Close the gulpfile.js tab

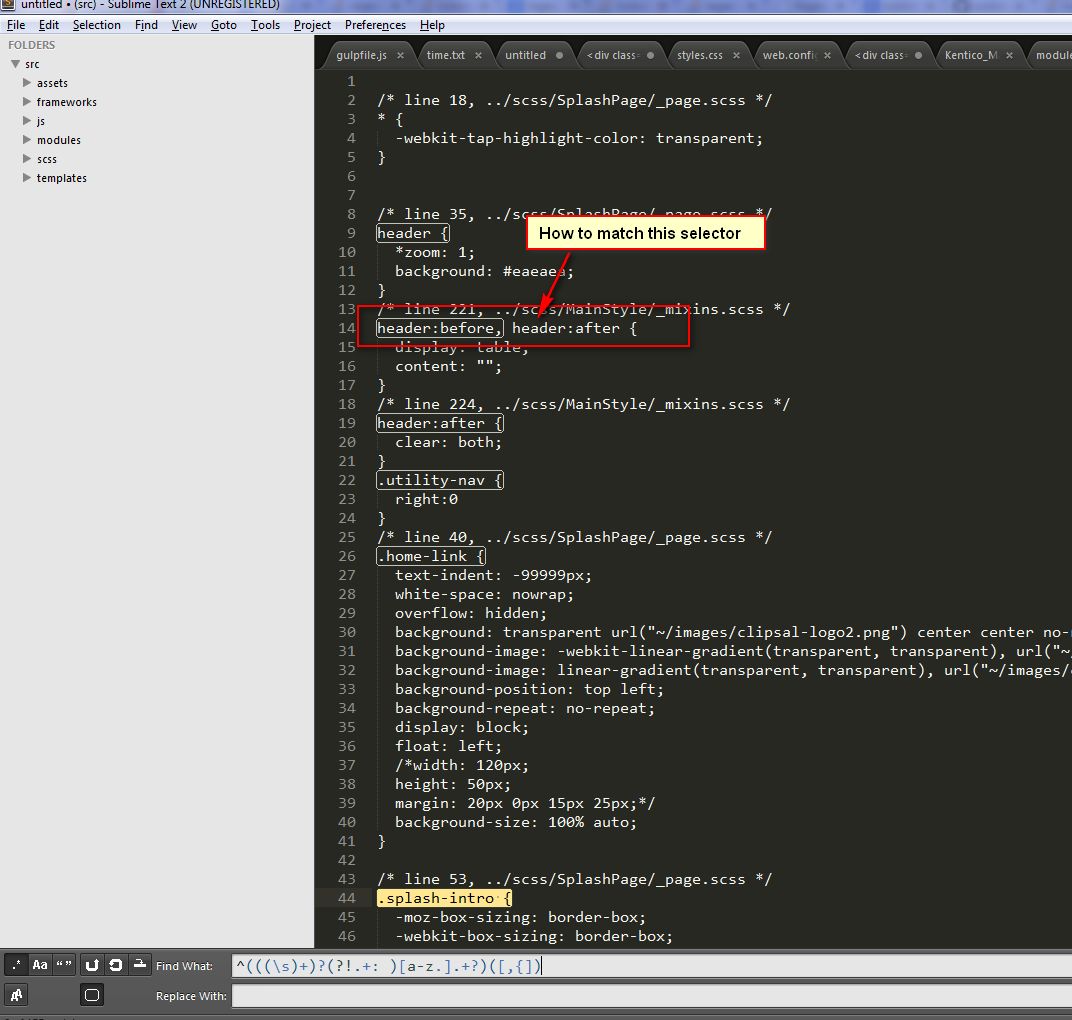pyautogui.click(x=400, y=55)
